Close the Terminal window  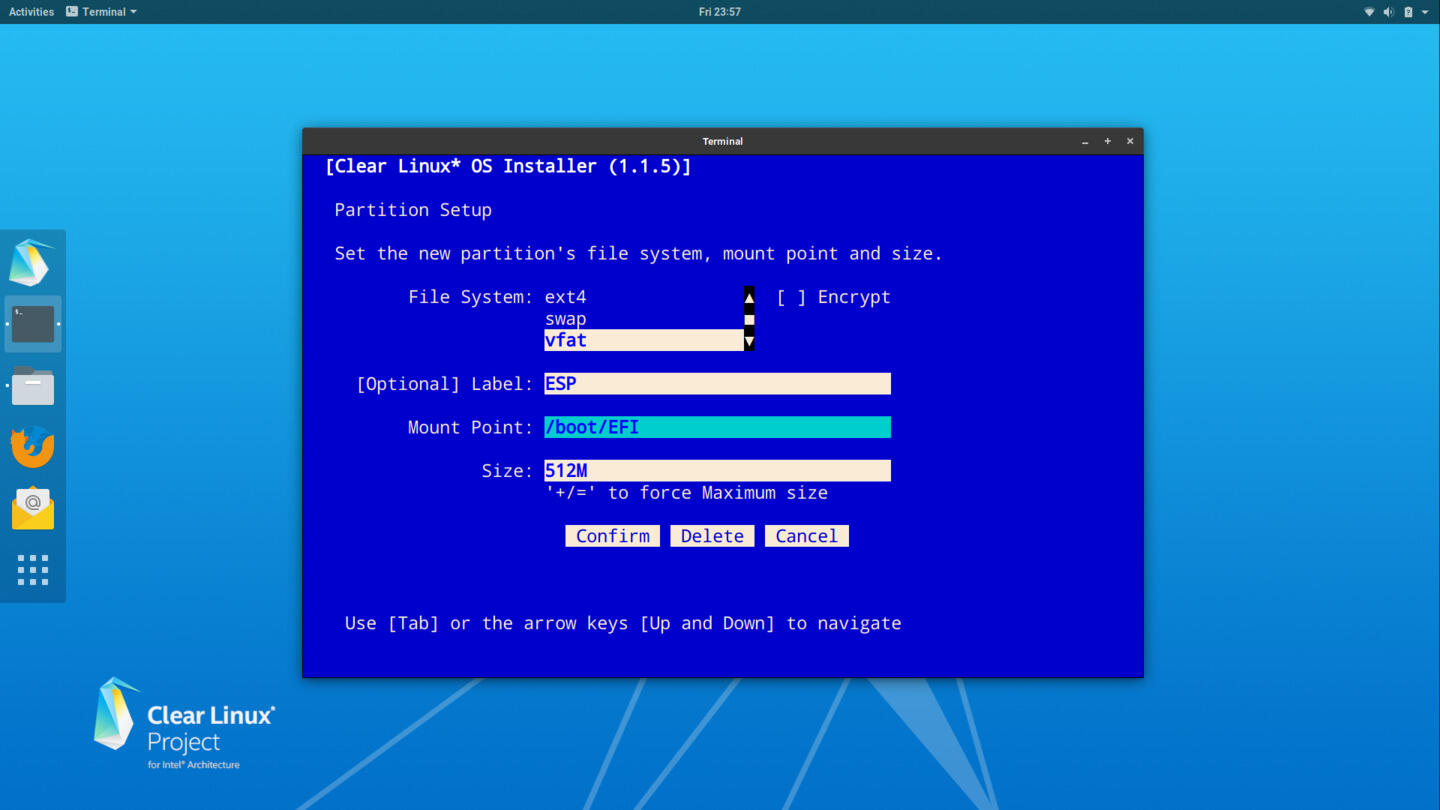coord(1130,141)
